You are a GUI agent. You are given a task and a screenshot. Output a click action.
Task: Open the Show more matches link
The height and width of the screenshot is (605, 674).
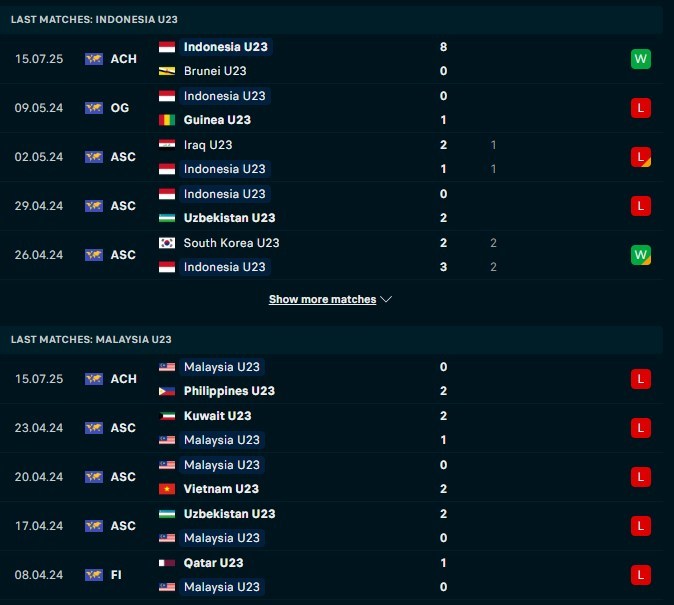(x=322, y=299)
